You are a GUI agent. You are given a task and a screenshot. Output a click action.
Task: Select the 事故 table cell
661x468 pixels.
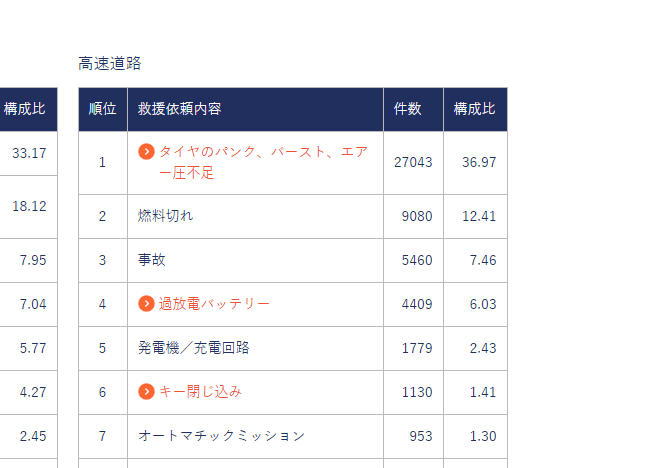click(152, 260)
